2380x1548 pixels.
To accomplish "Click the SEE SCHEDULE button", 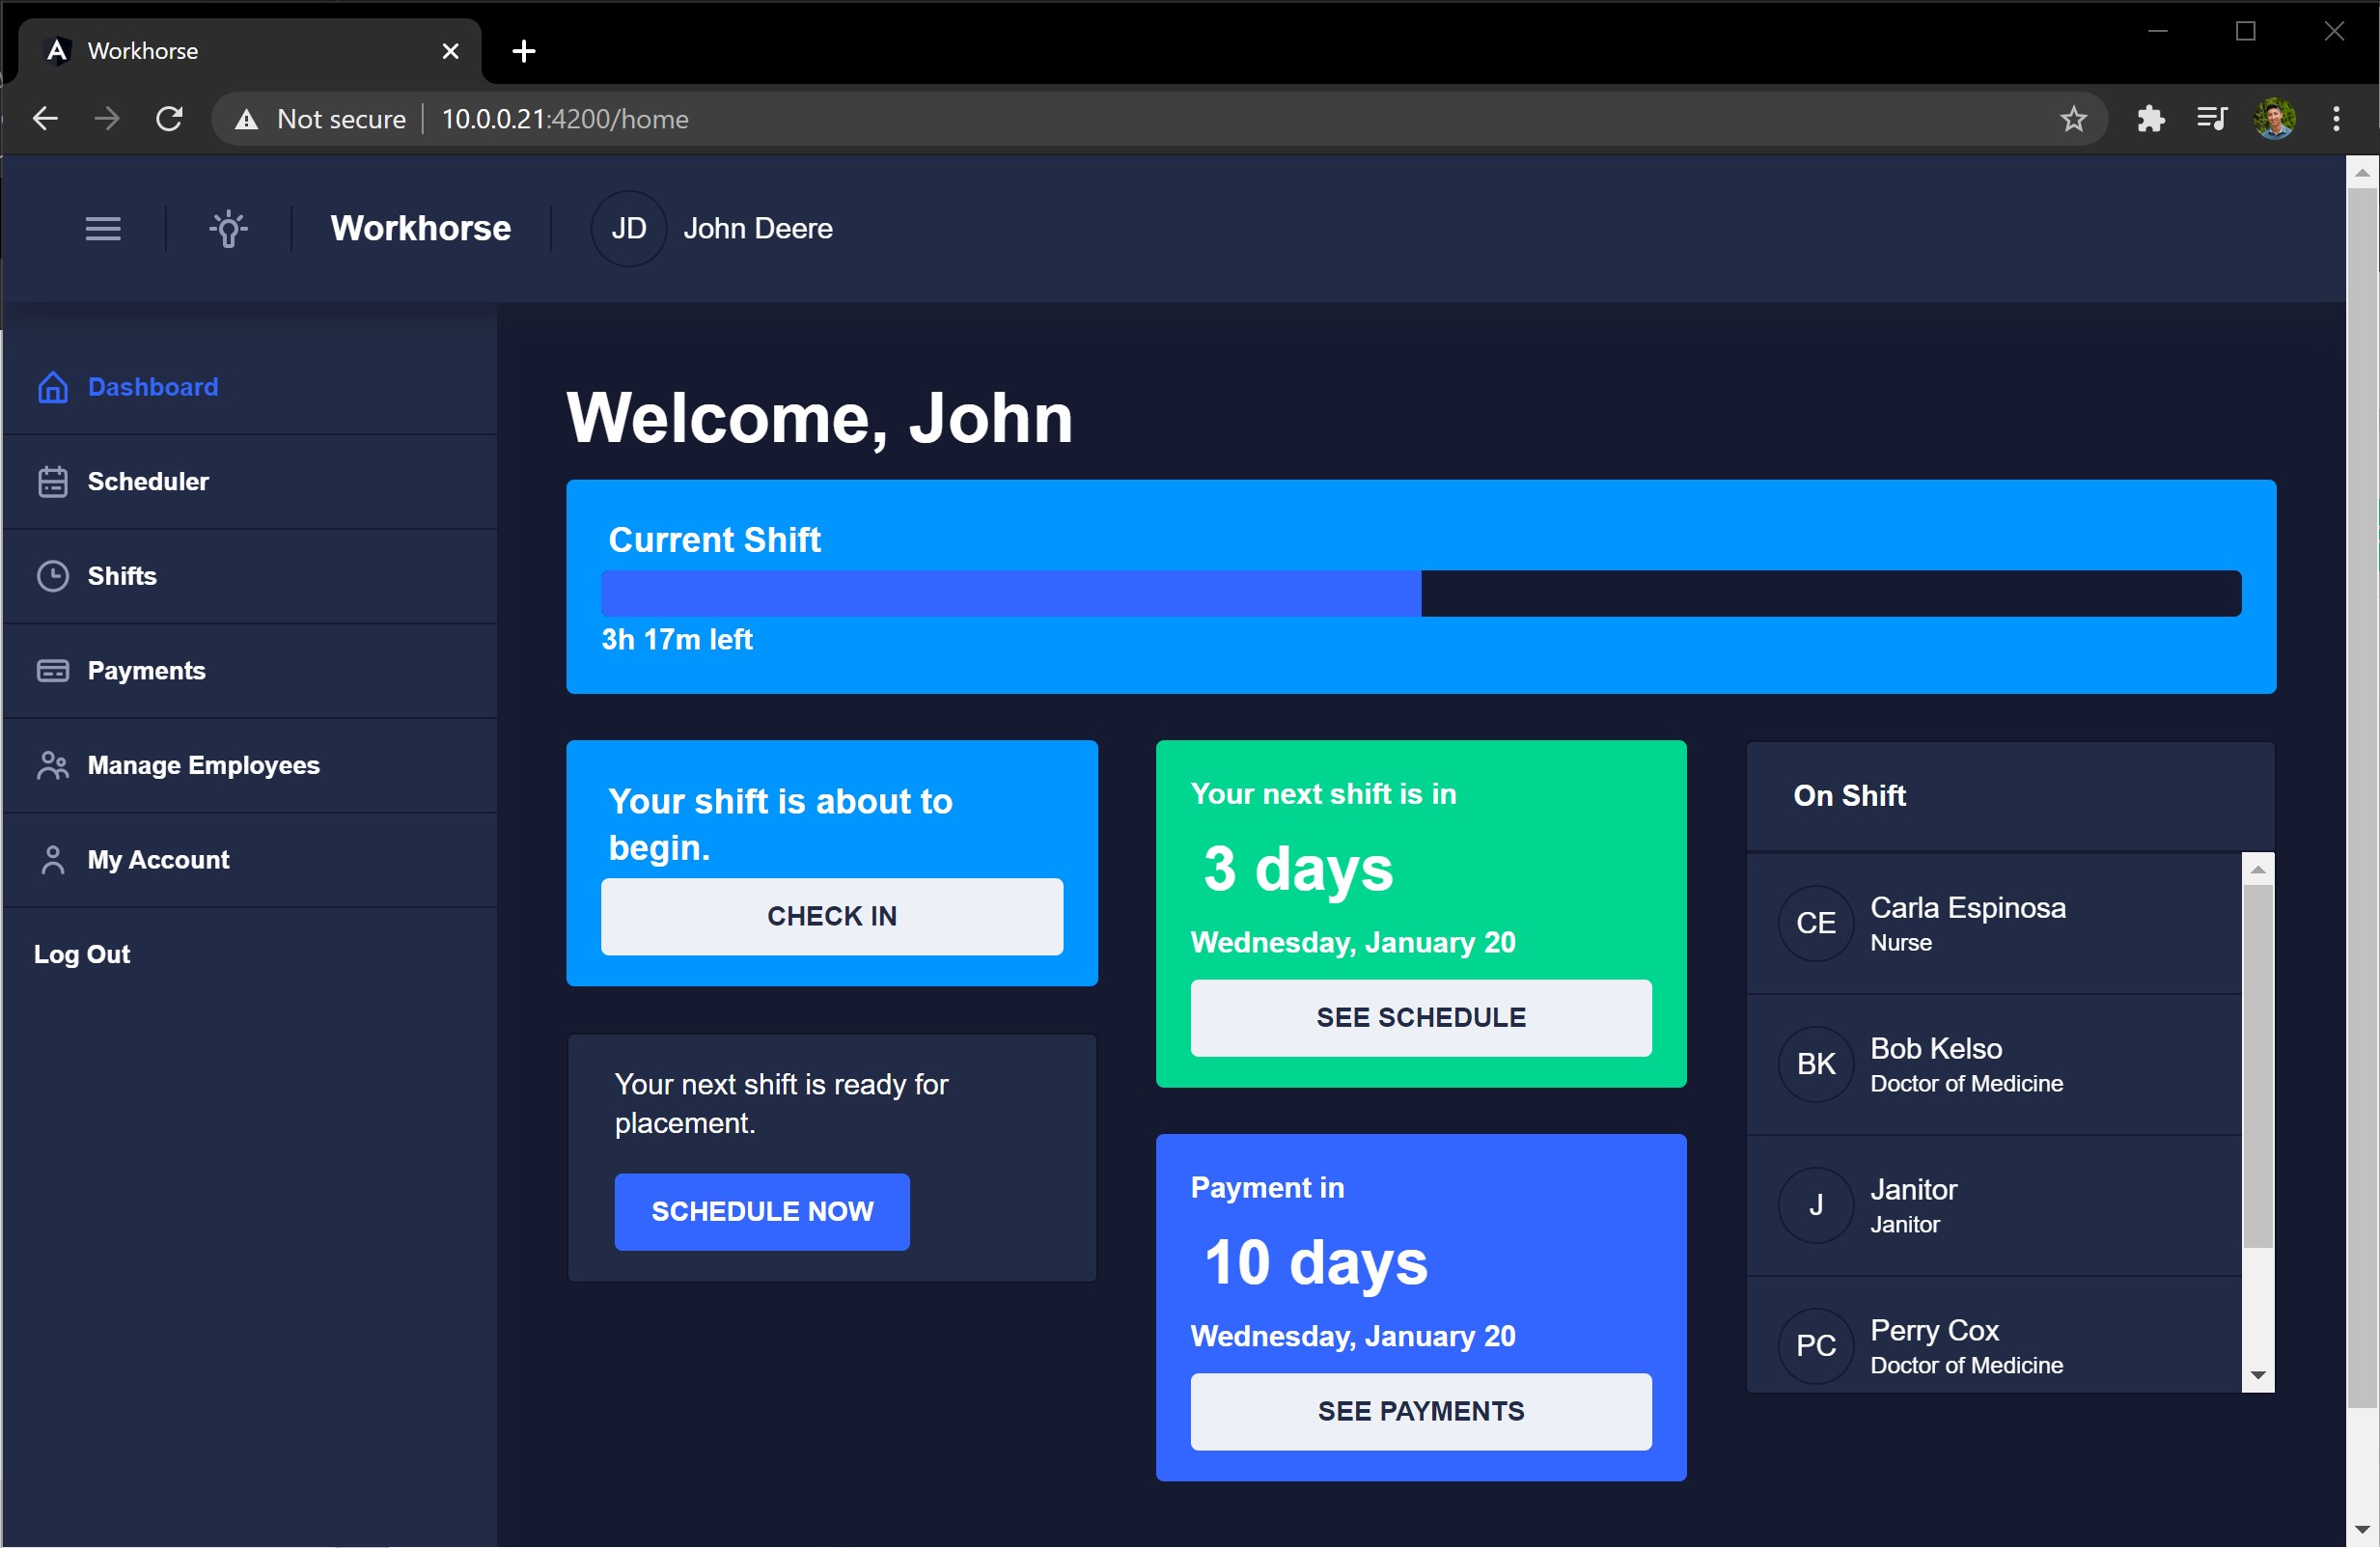I will point(1420,1017).
